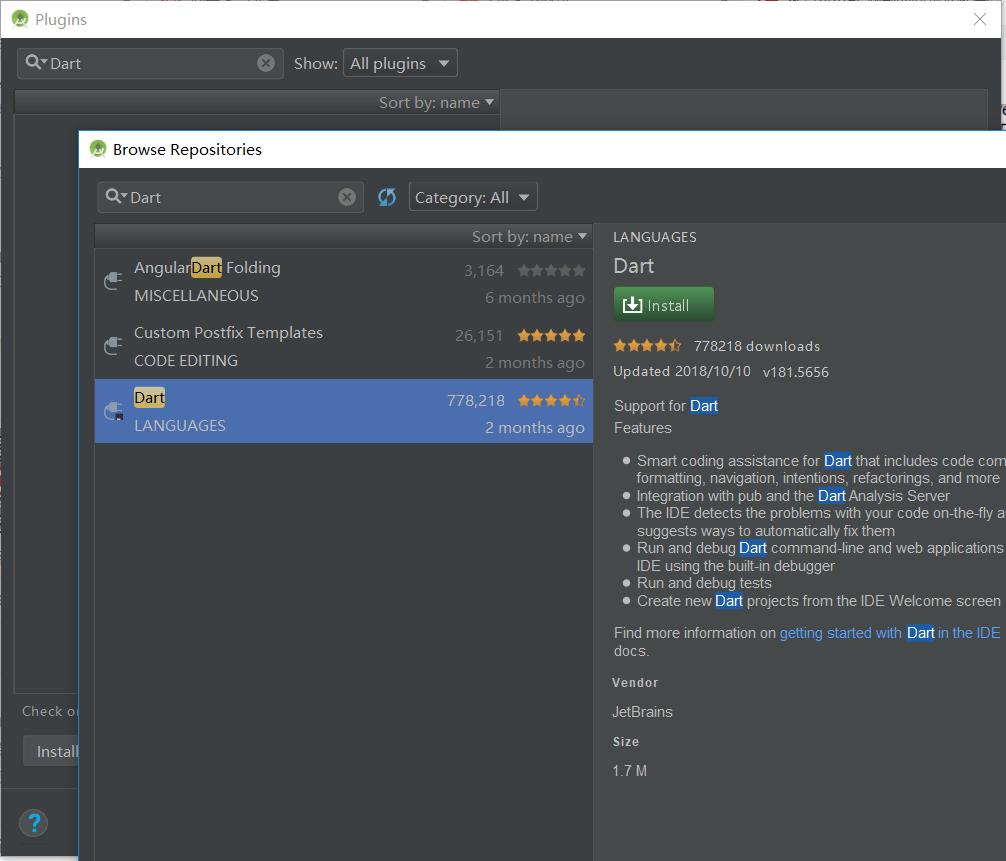The image size is (1006, 861).
Task: Click the Dart title in details pane
Action: [634, 266]
